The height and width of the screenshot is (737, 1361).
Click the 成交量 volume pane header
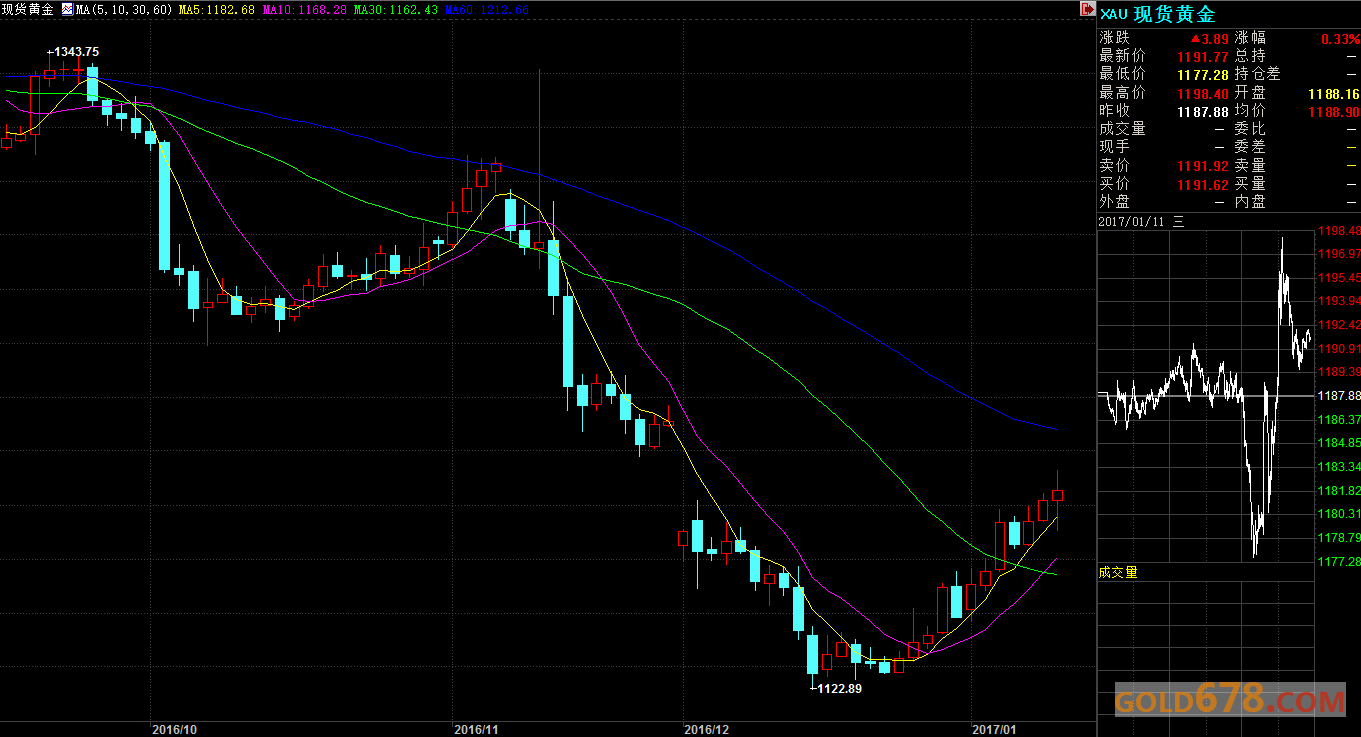pyautogui.click(x=1119, y=572)
